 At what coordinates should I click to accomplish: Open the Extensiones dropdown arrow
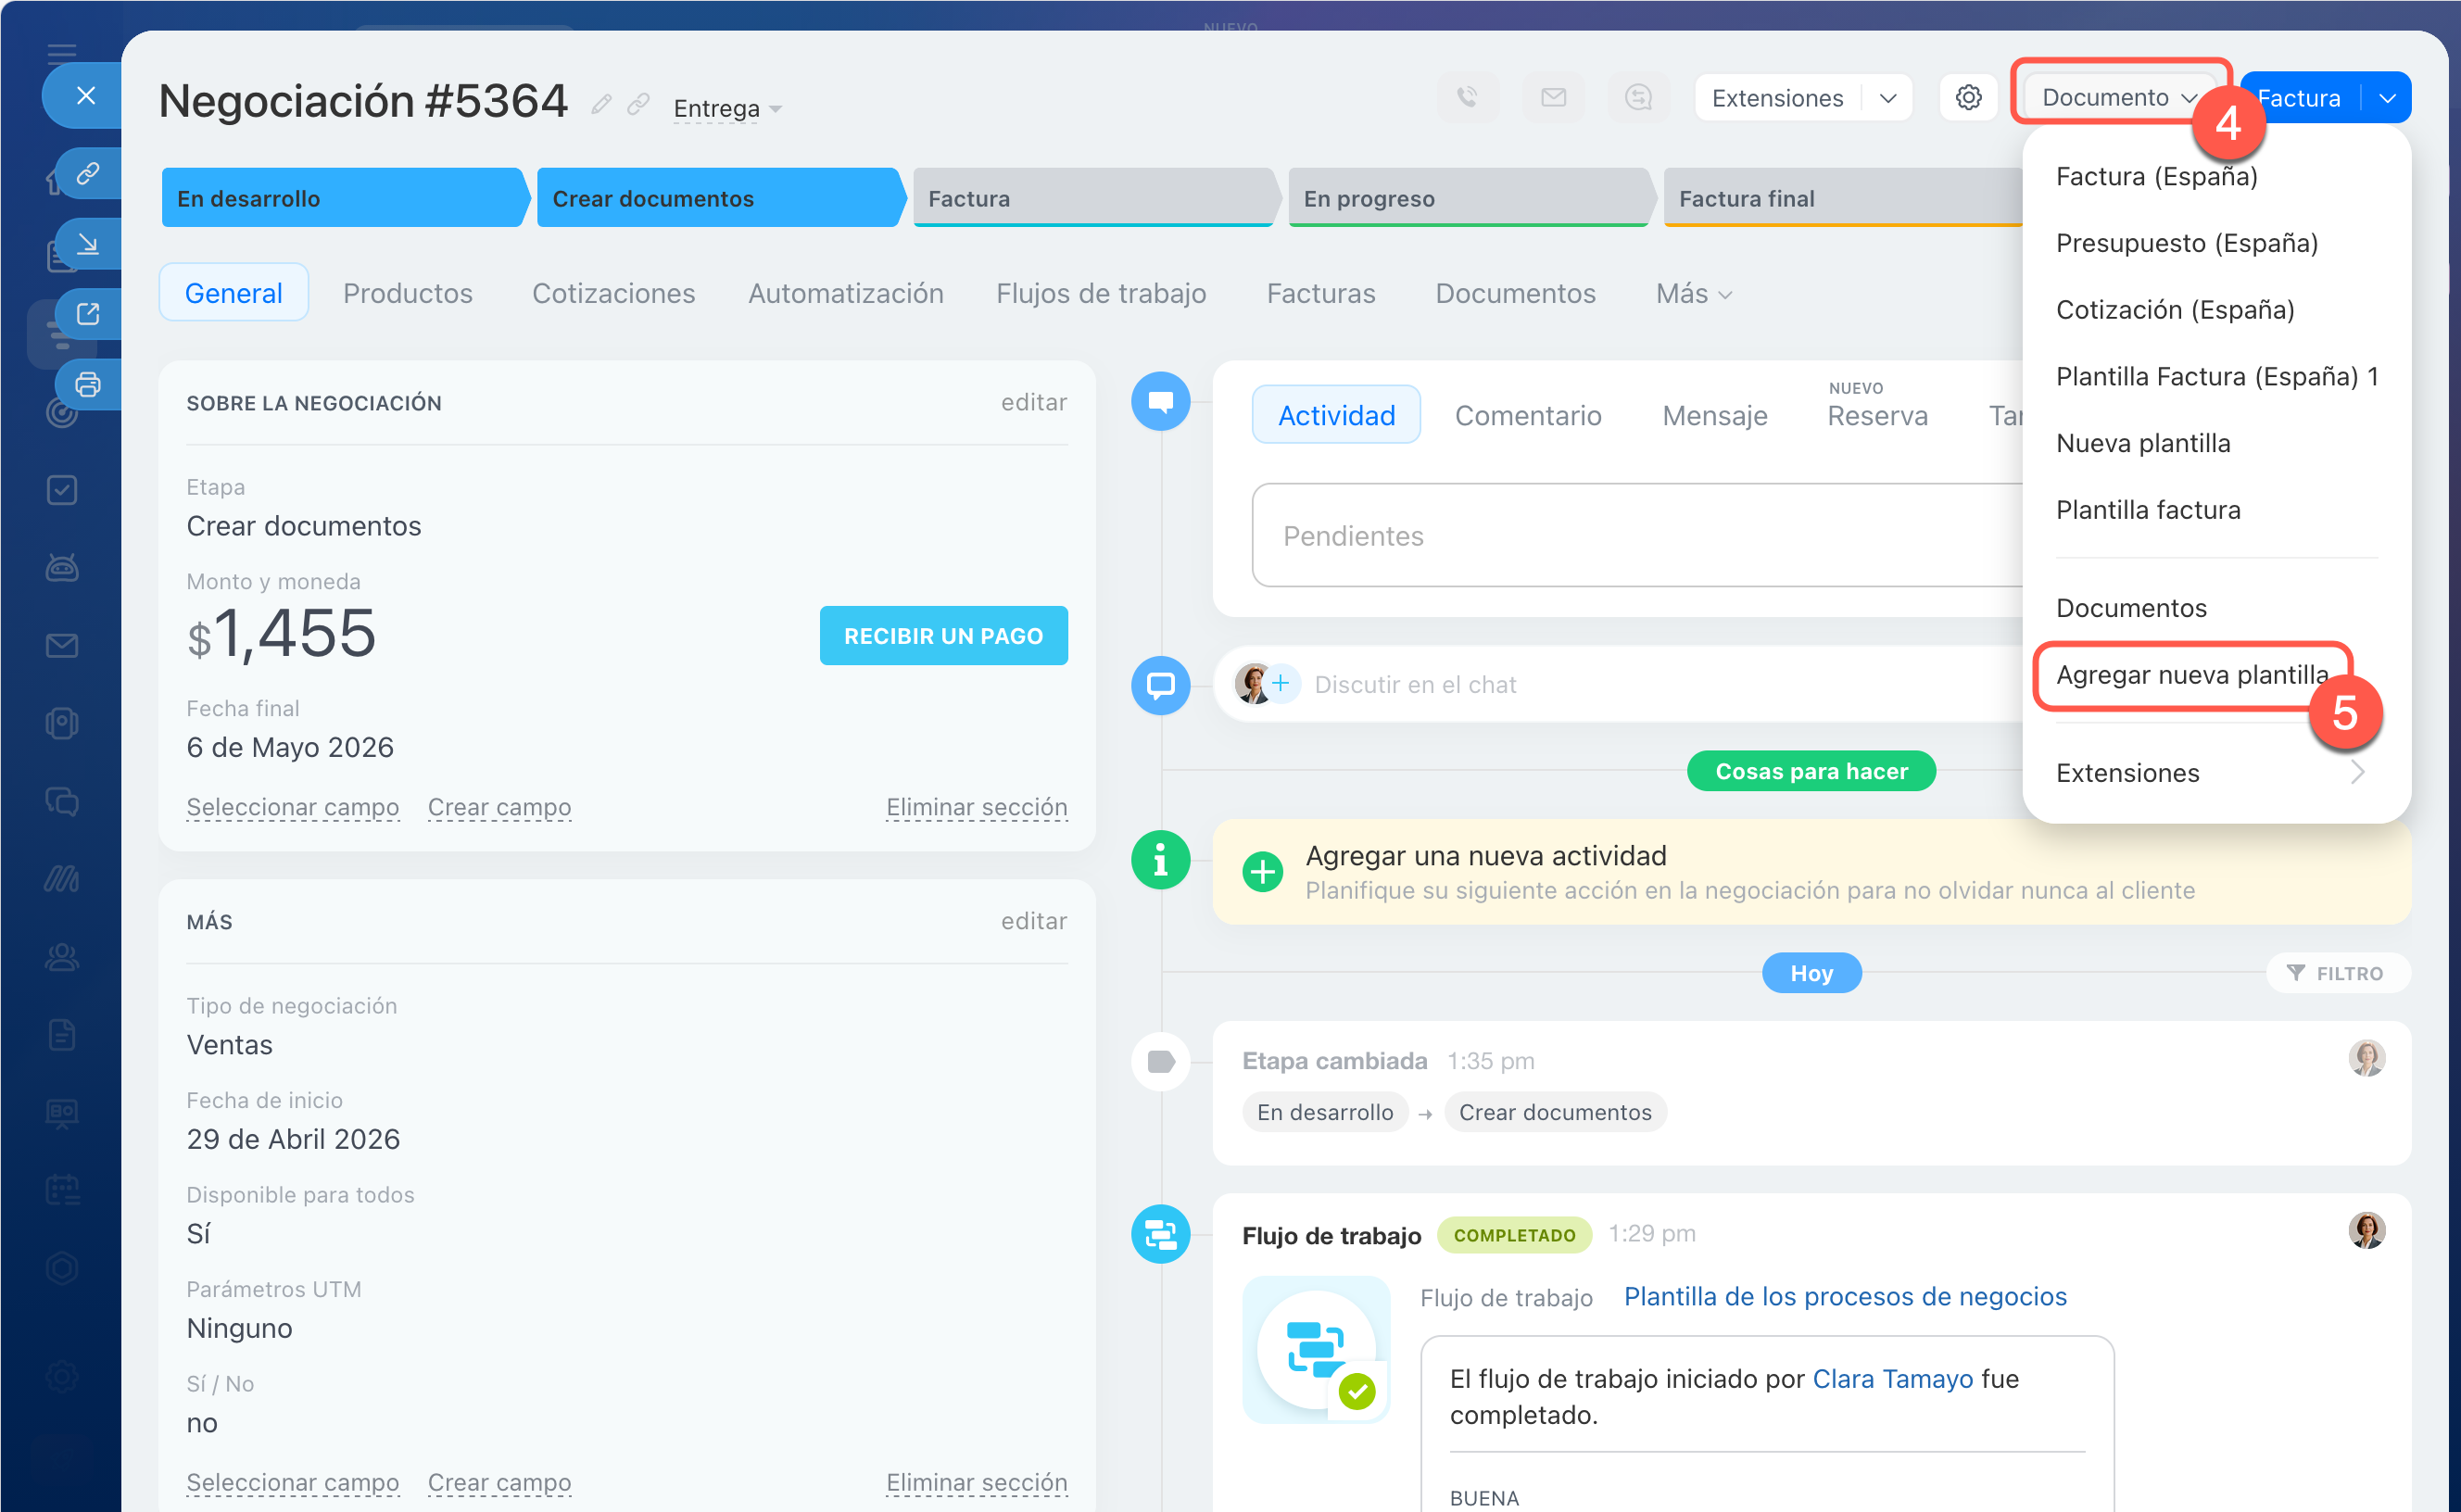[1888, 98]
